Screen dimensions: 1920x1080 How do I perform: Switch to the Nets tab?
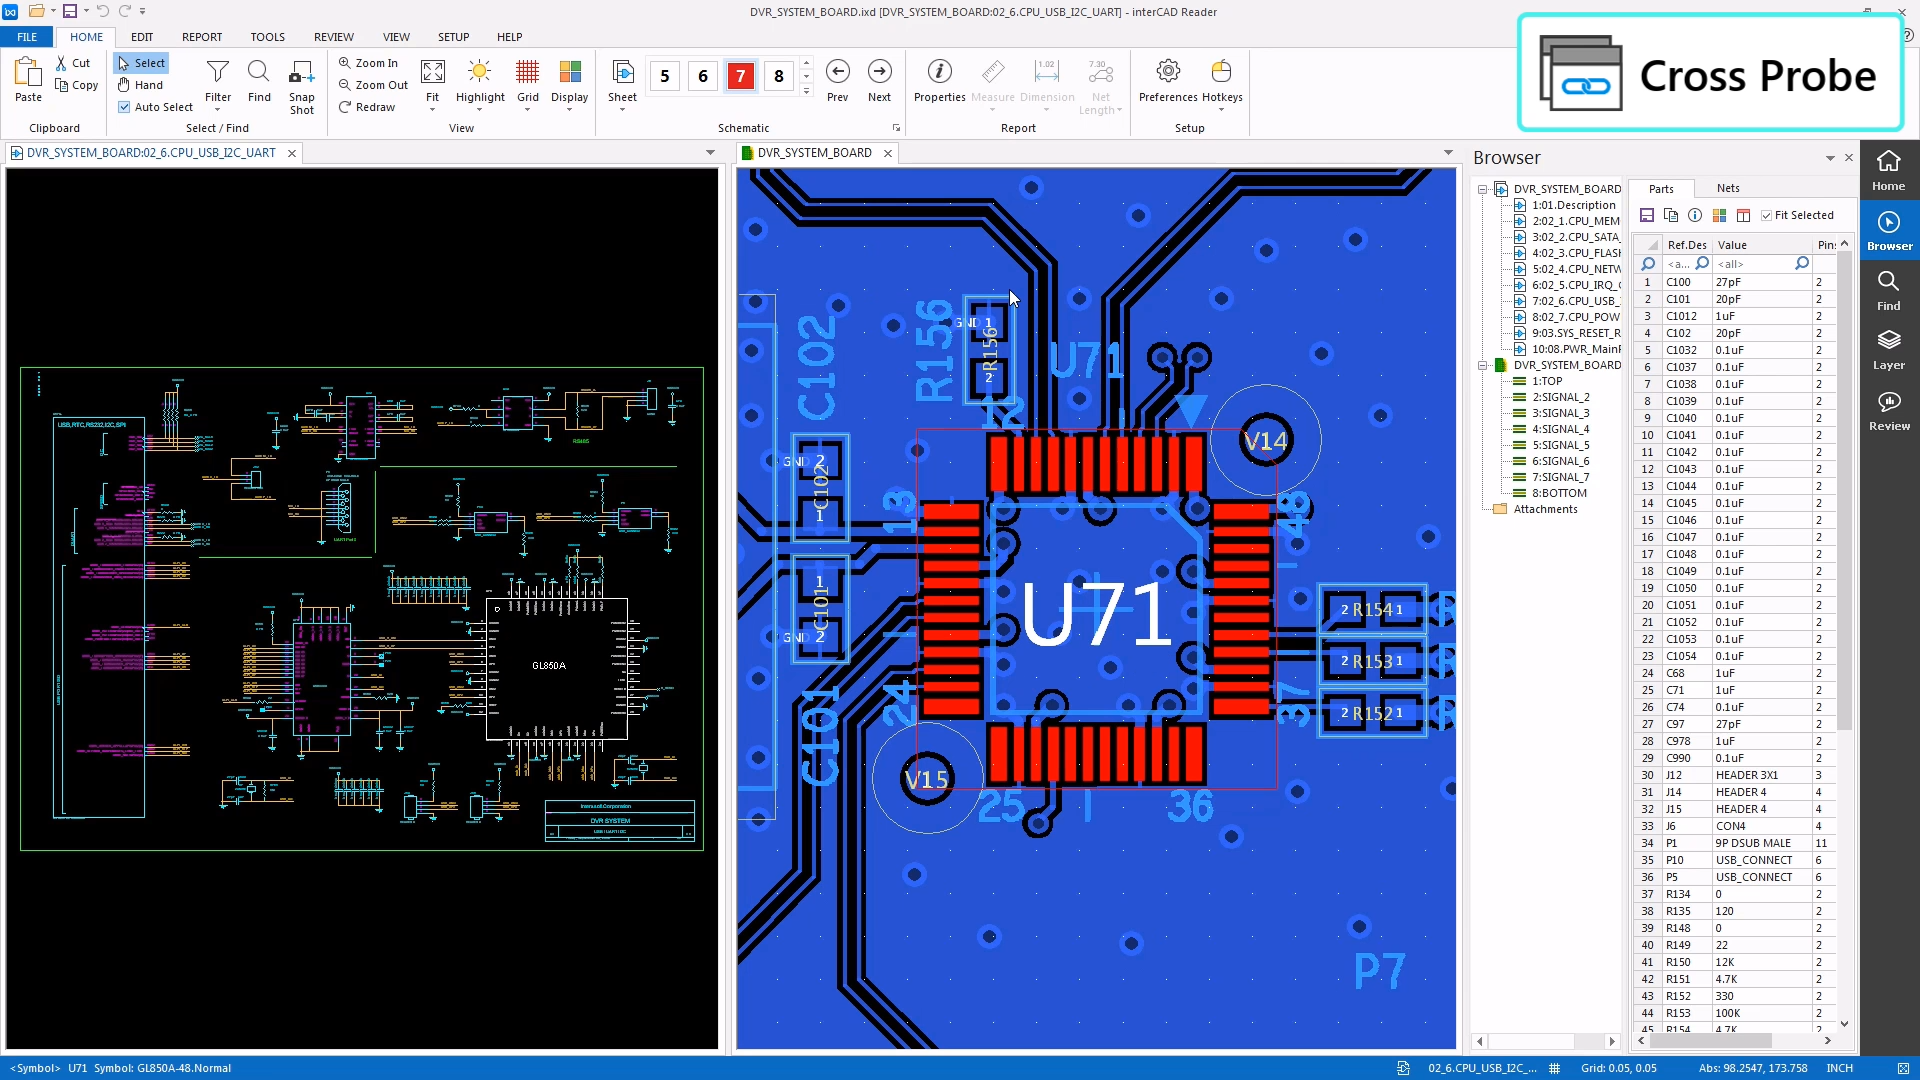1727,188
